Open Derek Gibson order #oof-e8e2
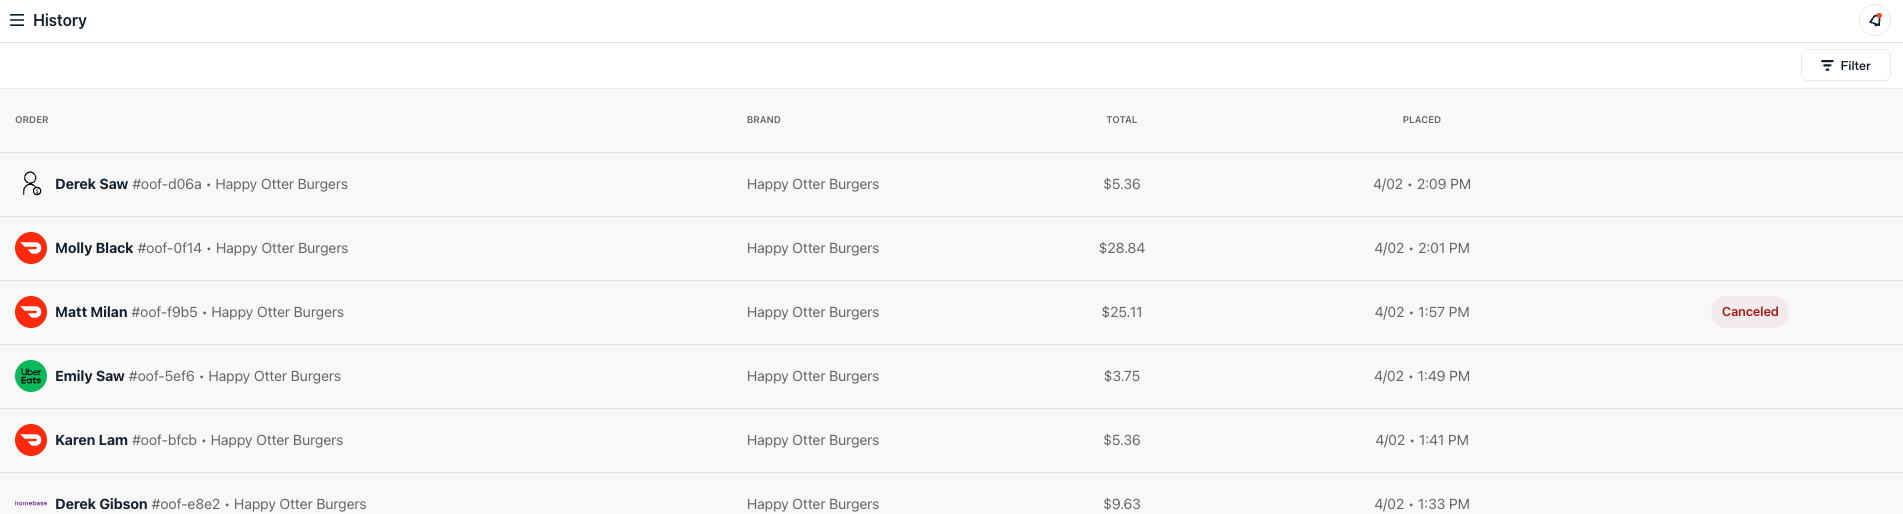The width and height of the screenshot is (1903, 514). pyautogui.click(x=210, y=503)
